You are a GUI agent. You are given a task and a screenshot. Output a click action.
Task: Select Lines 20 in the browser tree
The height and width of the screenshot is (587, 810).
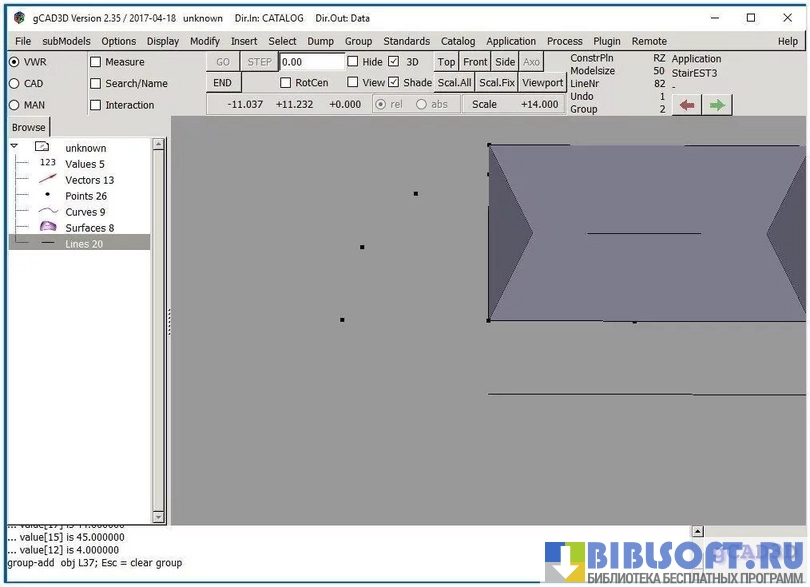tap(84, 244)
